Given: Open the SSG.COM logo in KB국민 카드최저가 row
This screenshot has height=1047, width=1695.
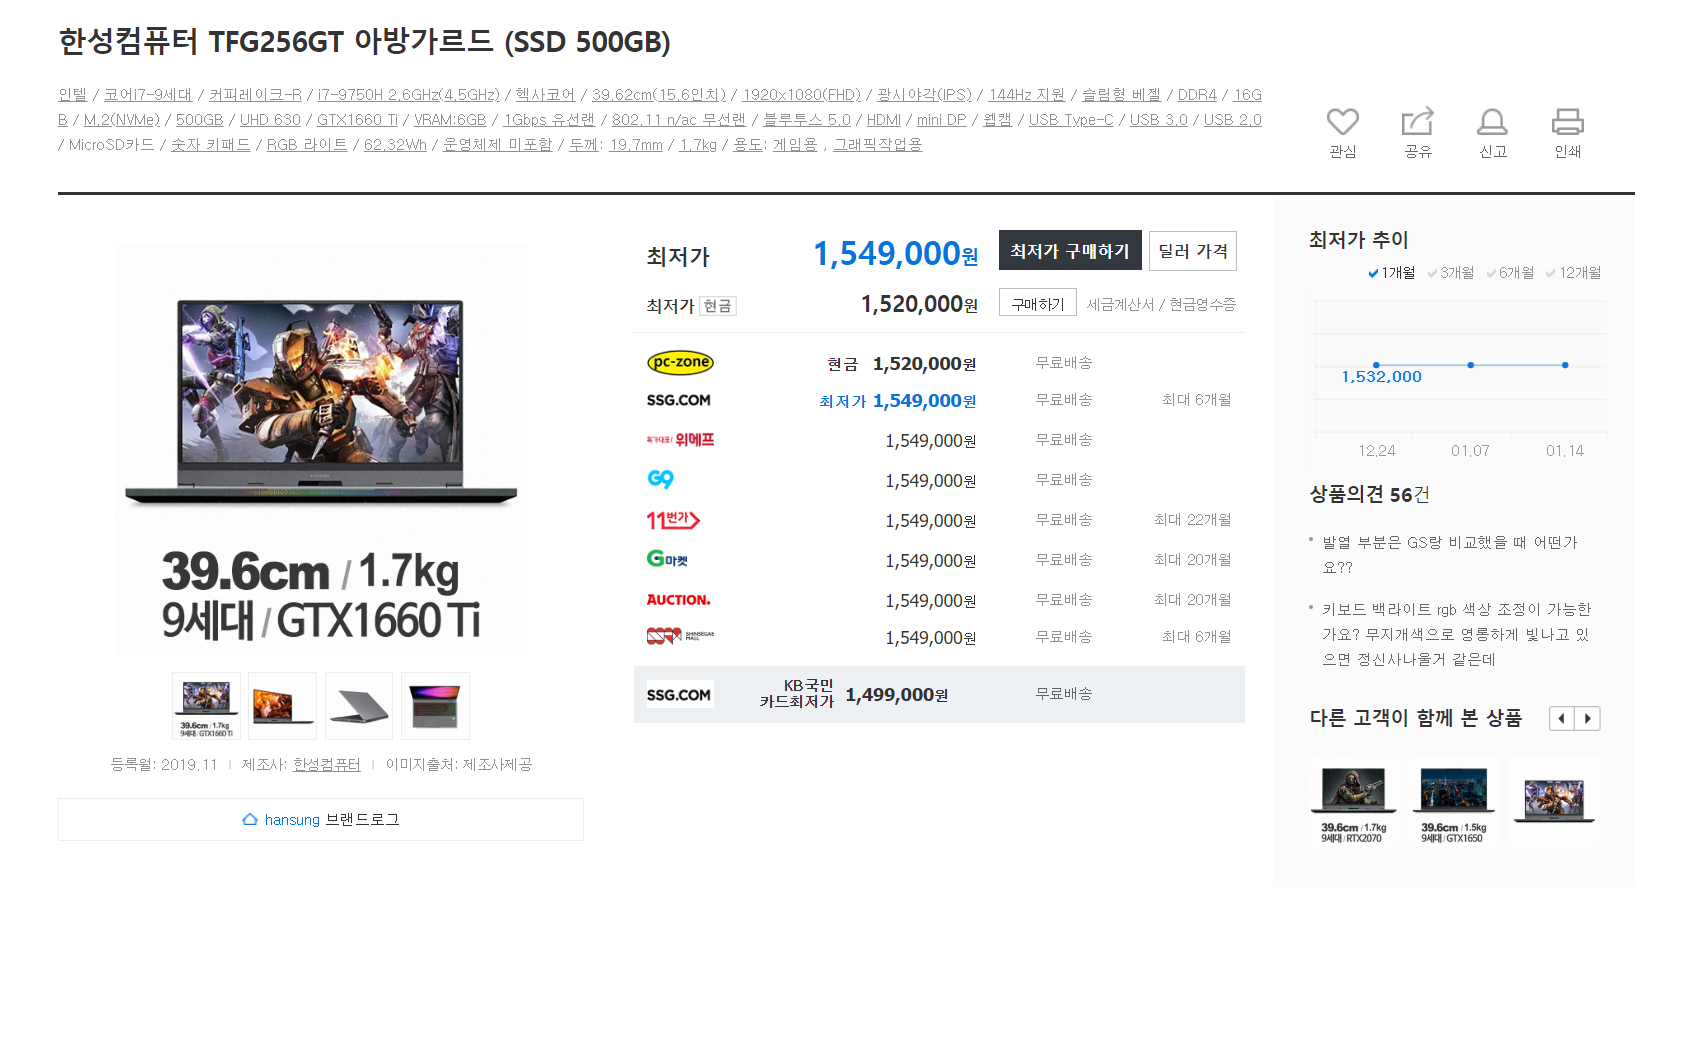Looking at the screenshot, I should pyautogui.click(x=679, y=695).
